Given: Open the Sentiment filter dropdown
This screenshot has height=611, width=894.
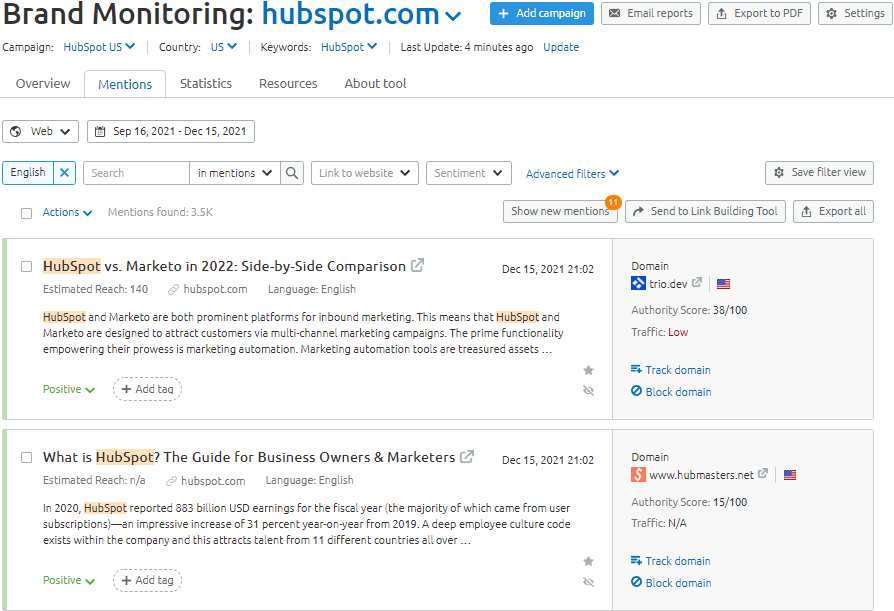Looking at the screenshot, I should (469, 173).
